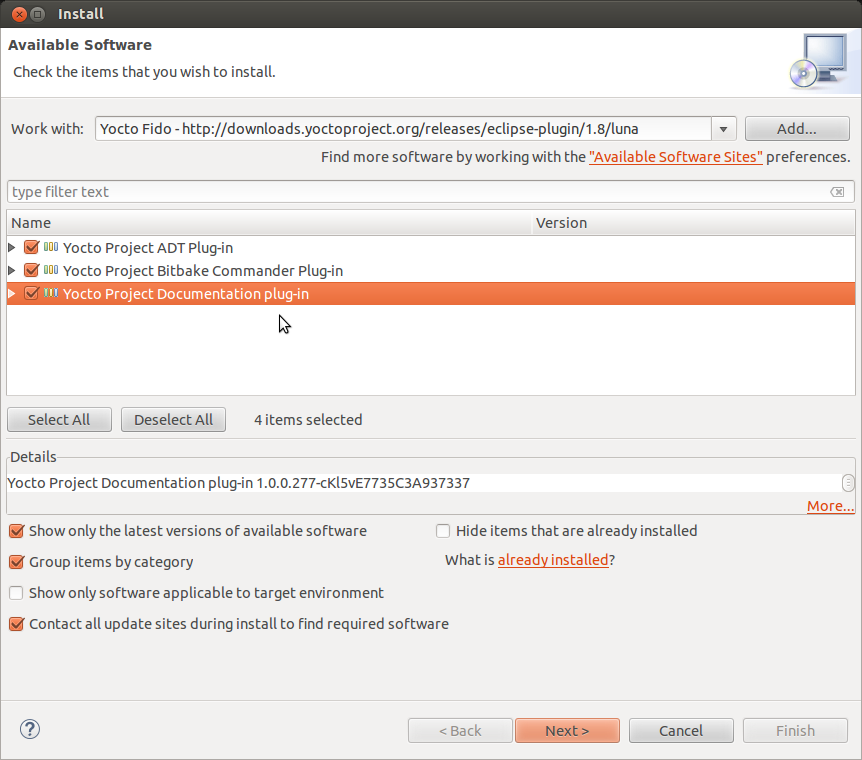This screenshot has width=862, height=760.
Task: Check "Show only software applicable to target environment"
Action: 15,592
